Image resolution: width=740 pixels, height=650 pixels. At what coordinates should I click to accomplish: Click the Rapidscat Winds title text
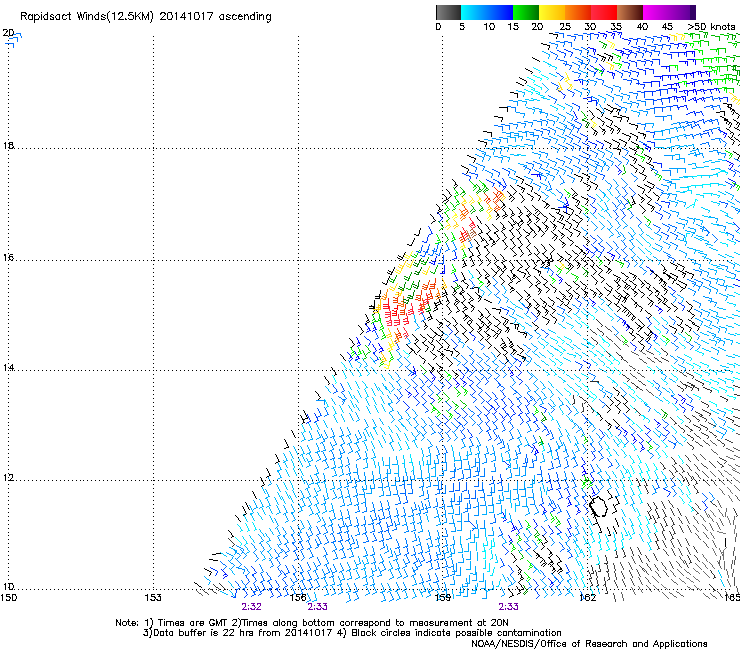[145, 16]
